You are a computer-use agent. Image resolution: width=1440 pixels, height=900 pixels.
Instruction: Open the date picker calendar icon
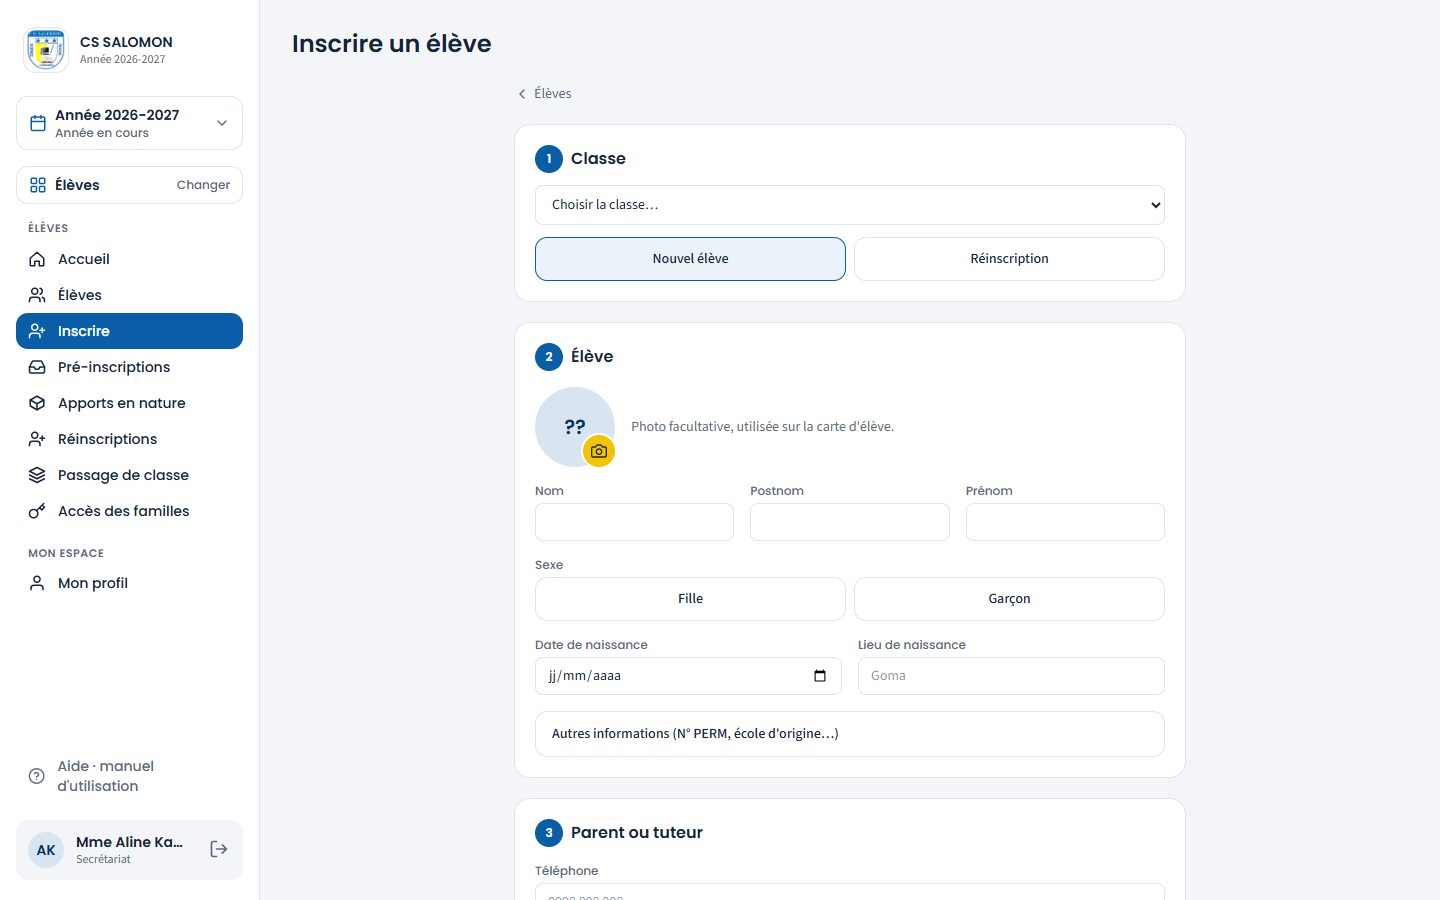click(x=820, y=676)
